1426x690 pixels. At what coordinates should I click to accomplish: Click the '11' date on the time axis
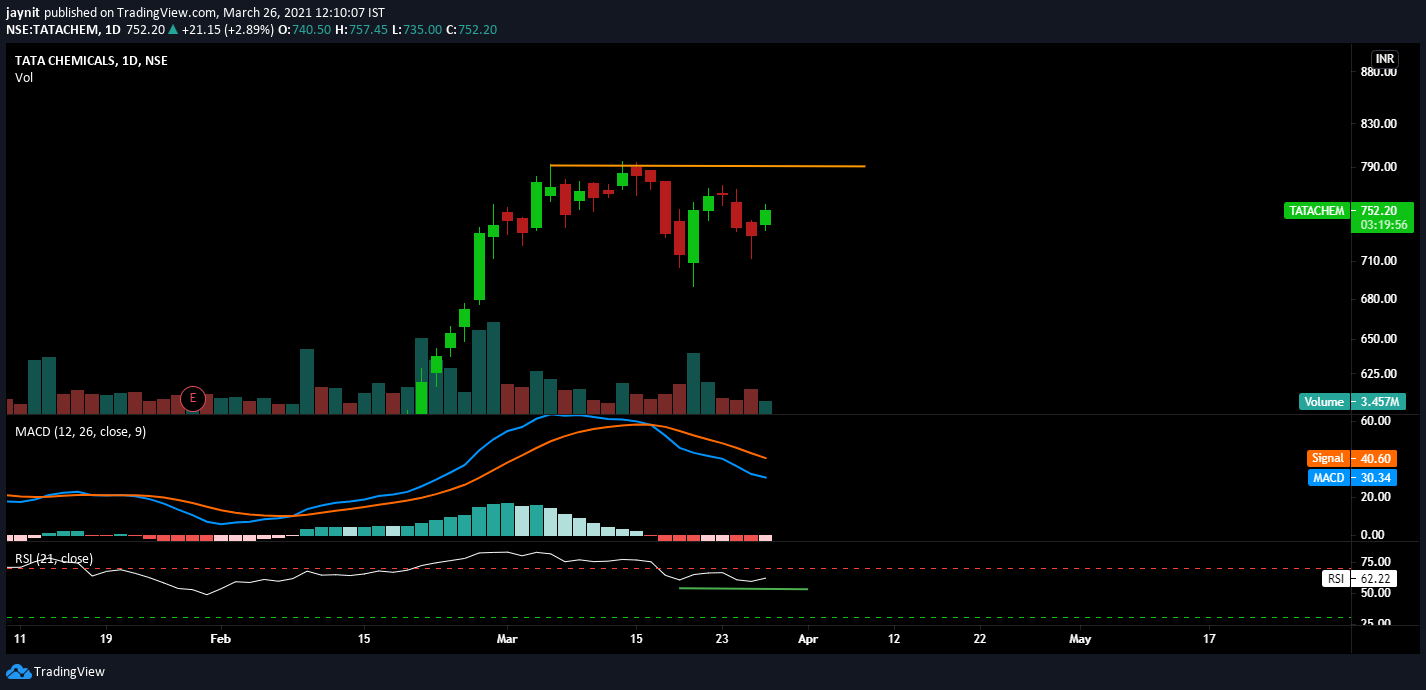pyautogui.click(x=22, y=638)
